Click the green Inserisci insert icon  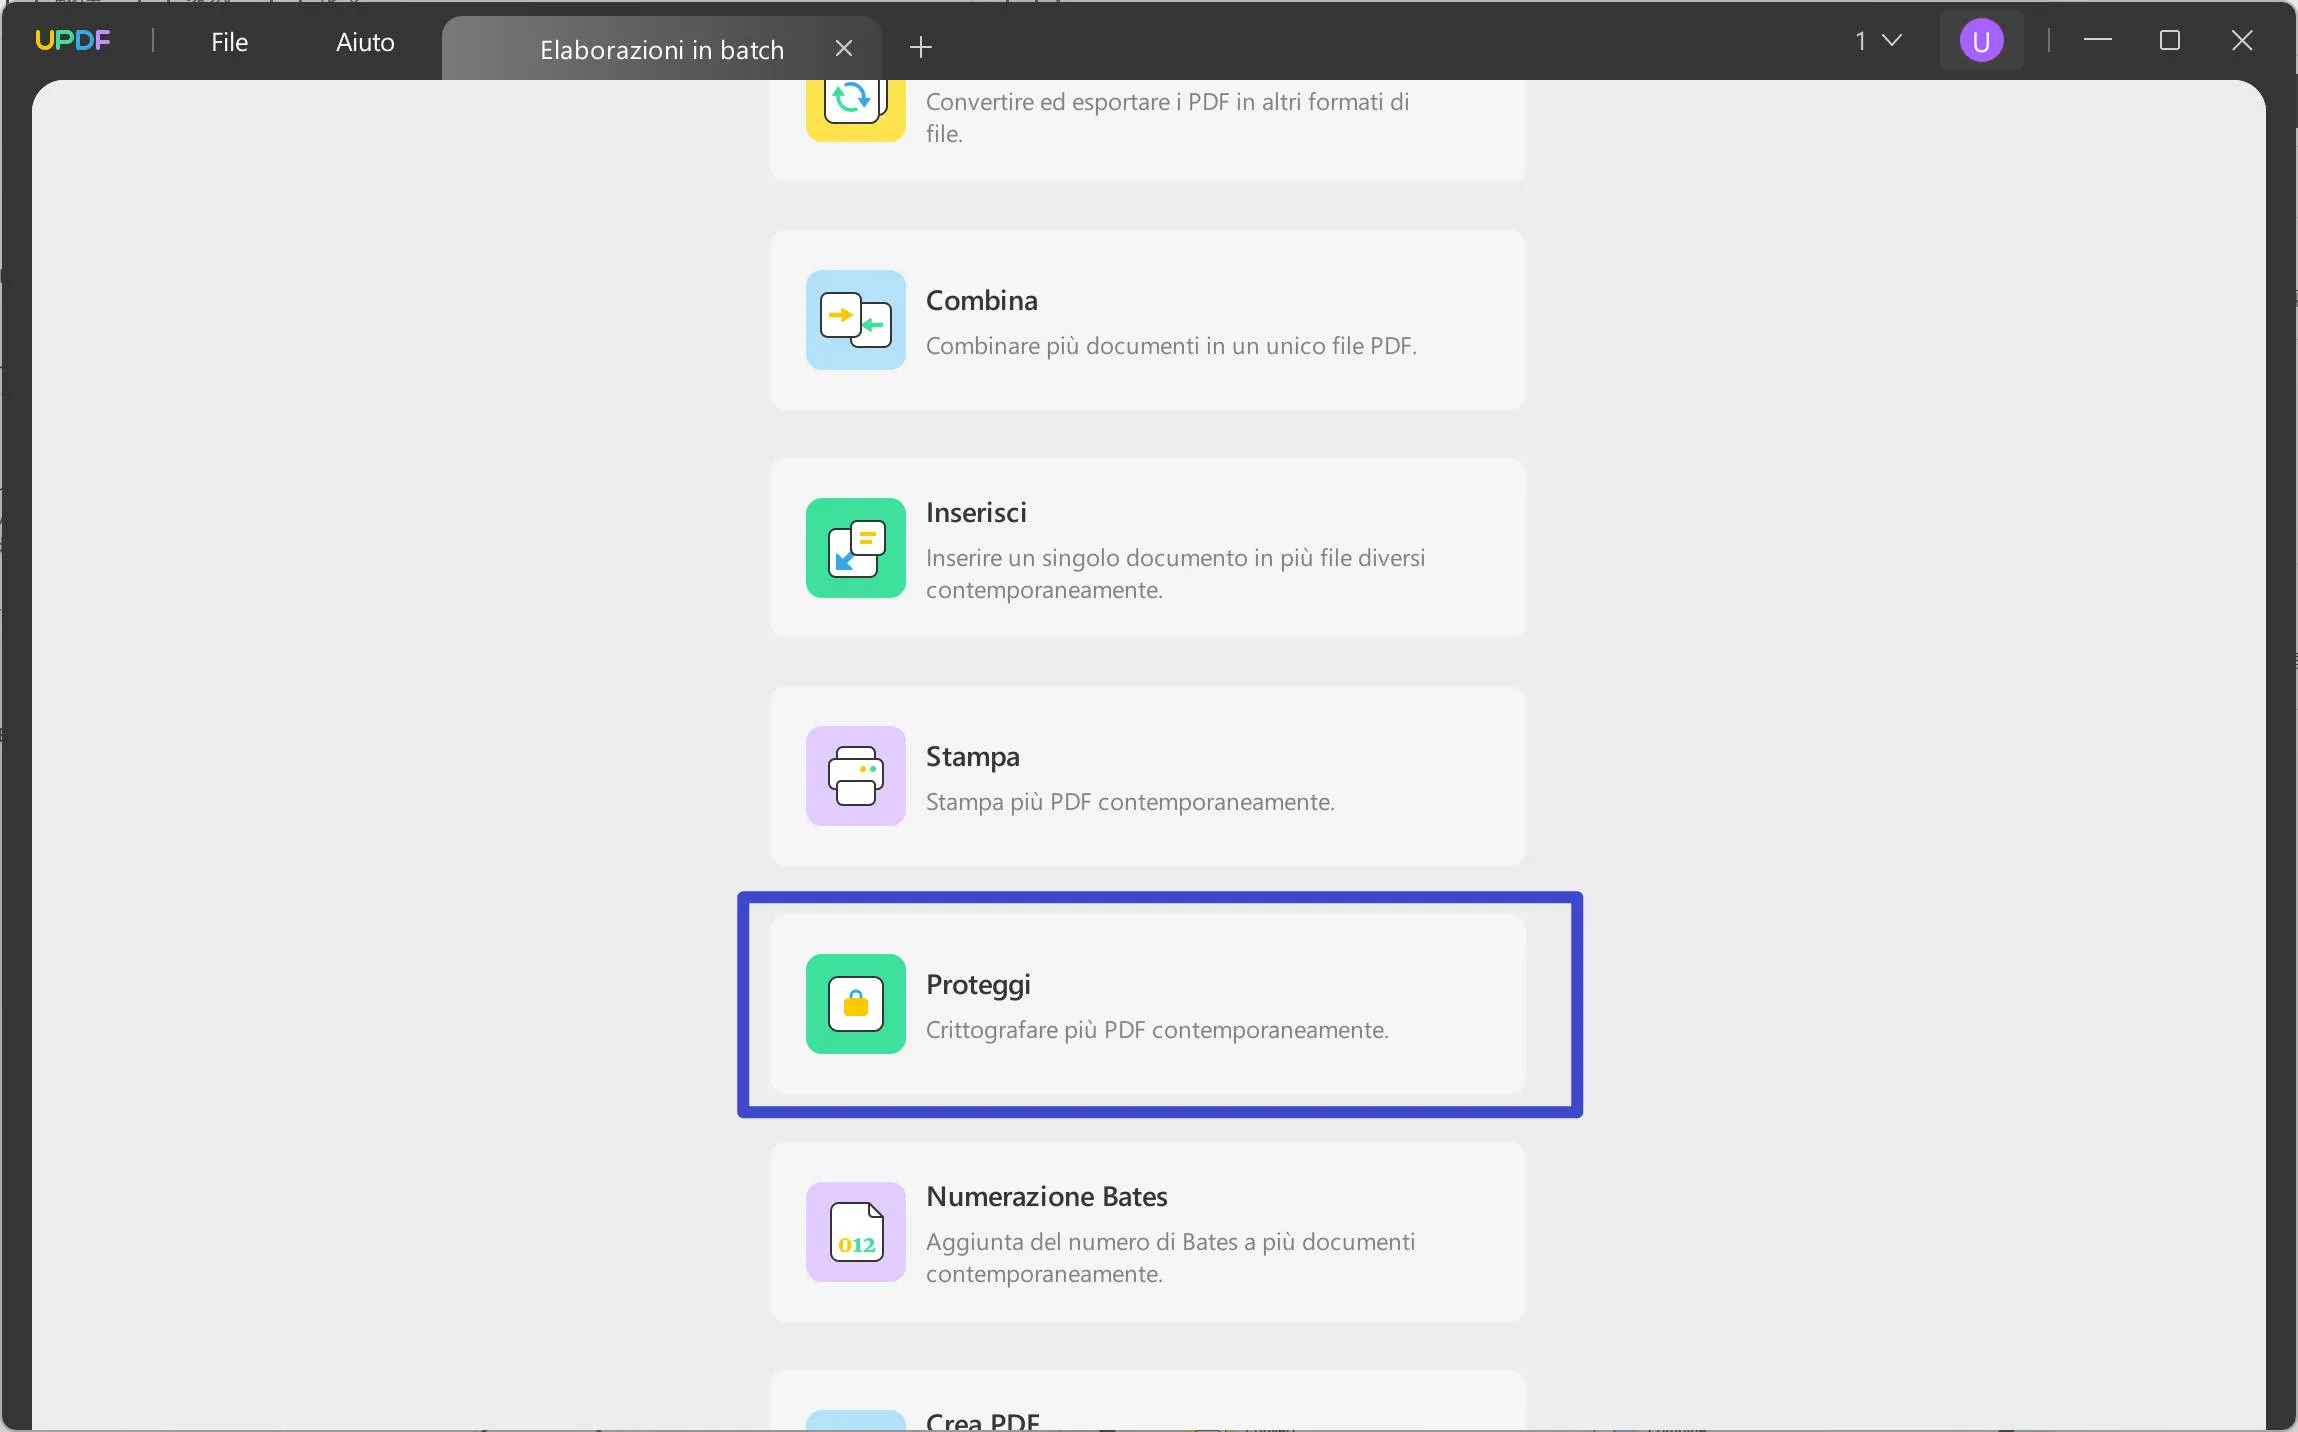click(x=856, y=548)
